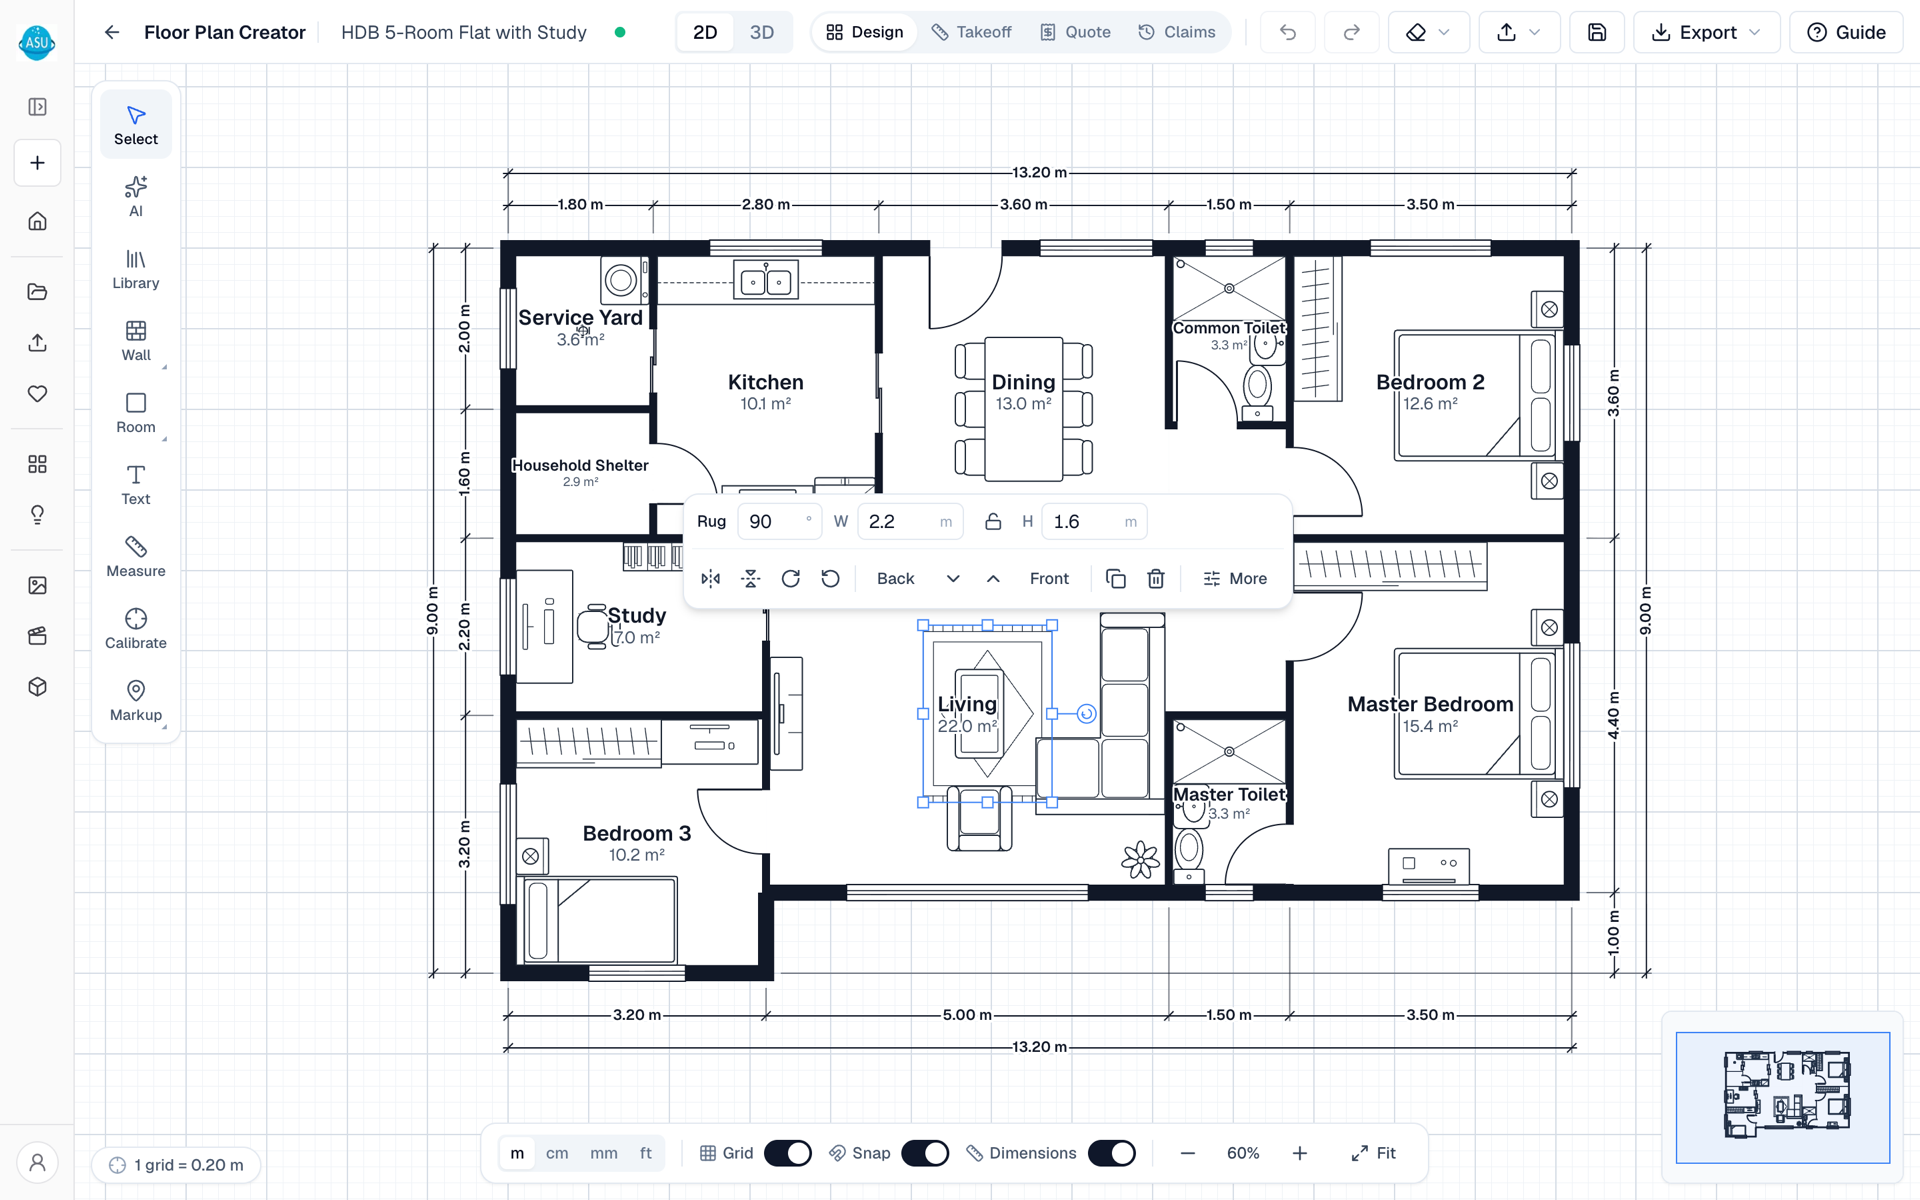
Task: Fit the plan to screen
Action: 1373,1153
